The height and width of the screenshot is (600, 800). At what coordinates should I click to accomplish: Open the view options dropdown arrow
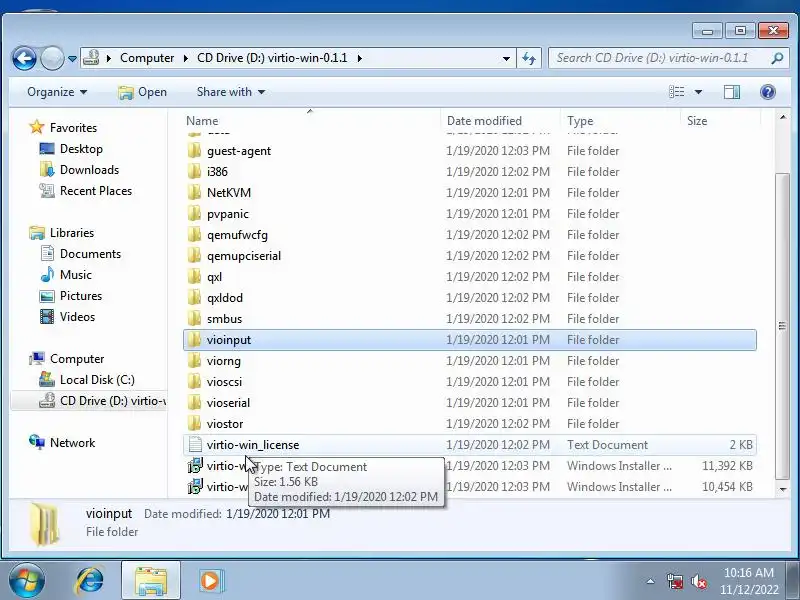(x=698, y=92)
